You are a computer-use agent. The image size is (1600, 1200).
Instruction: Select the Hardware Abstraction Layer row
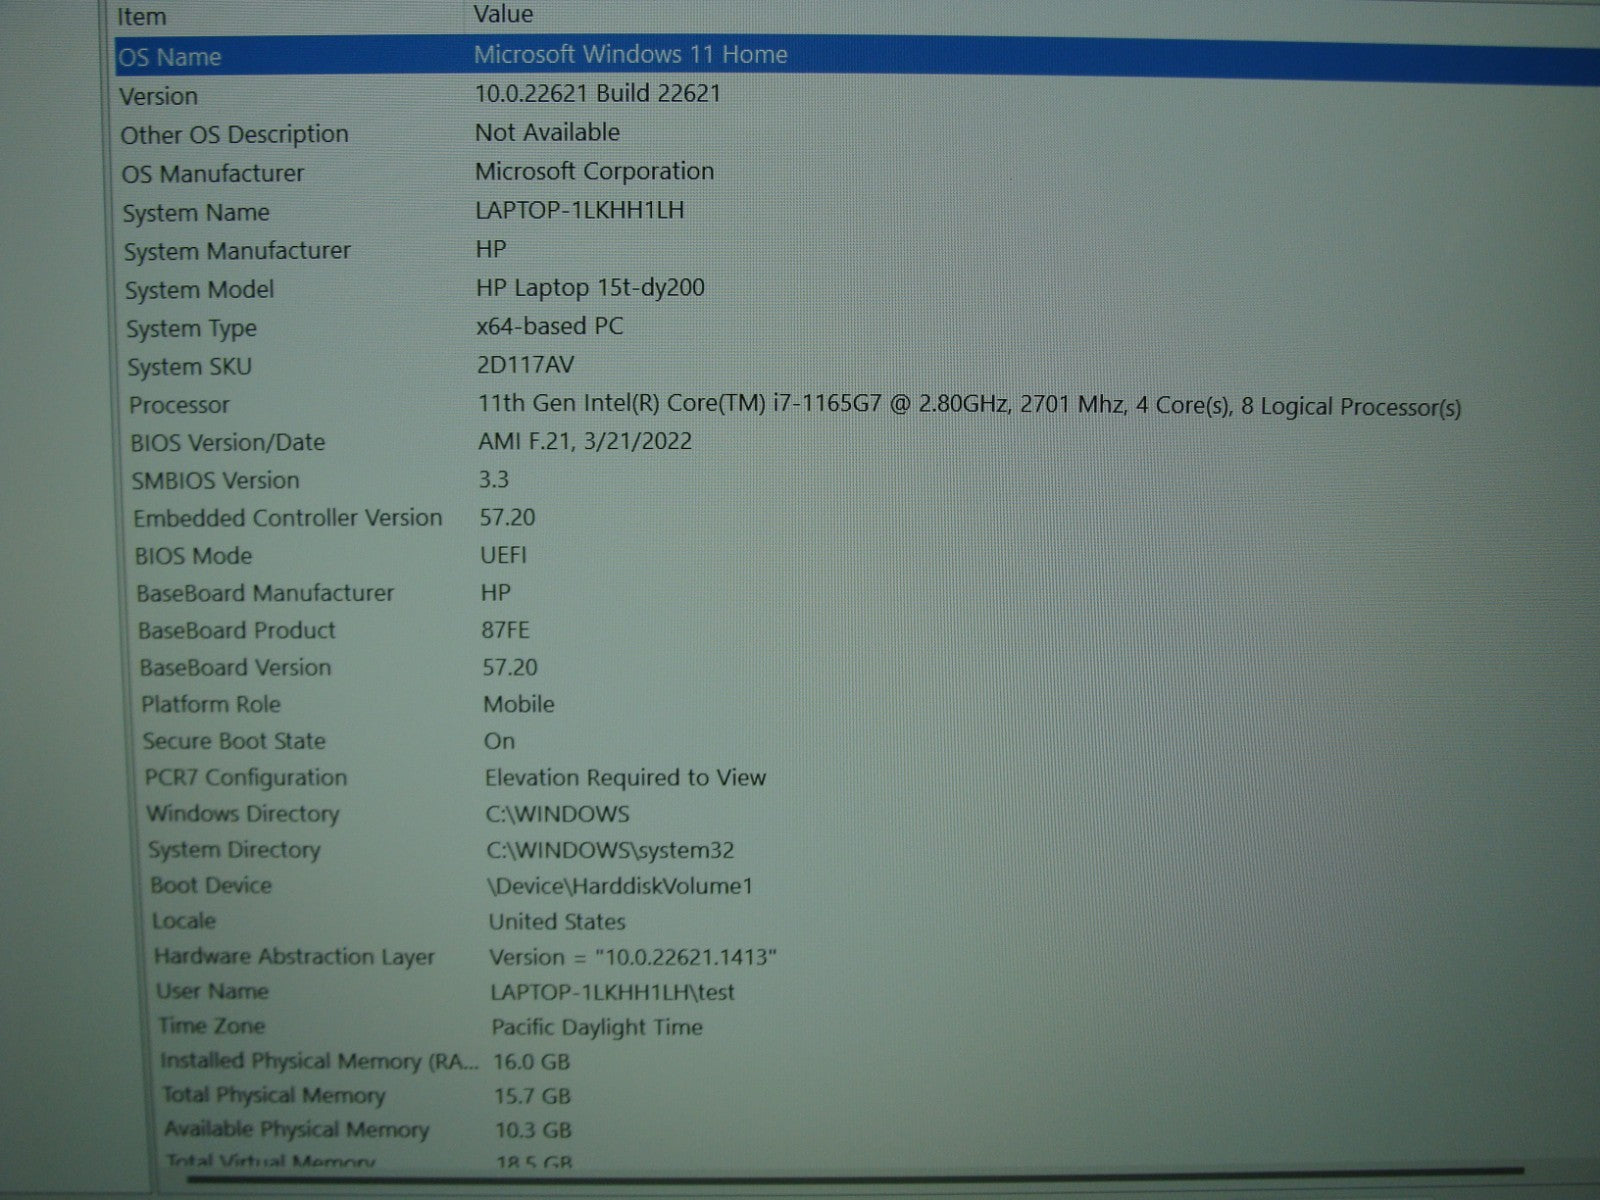pyautogui.click(x=294, y=957)
